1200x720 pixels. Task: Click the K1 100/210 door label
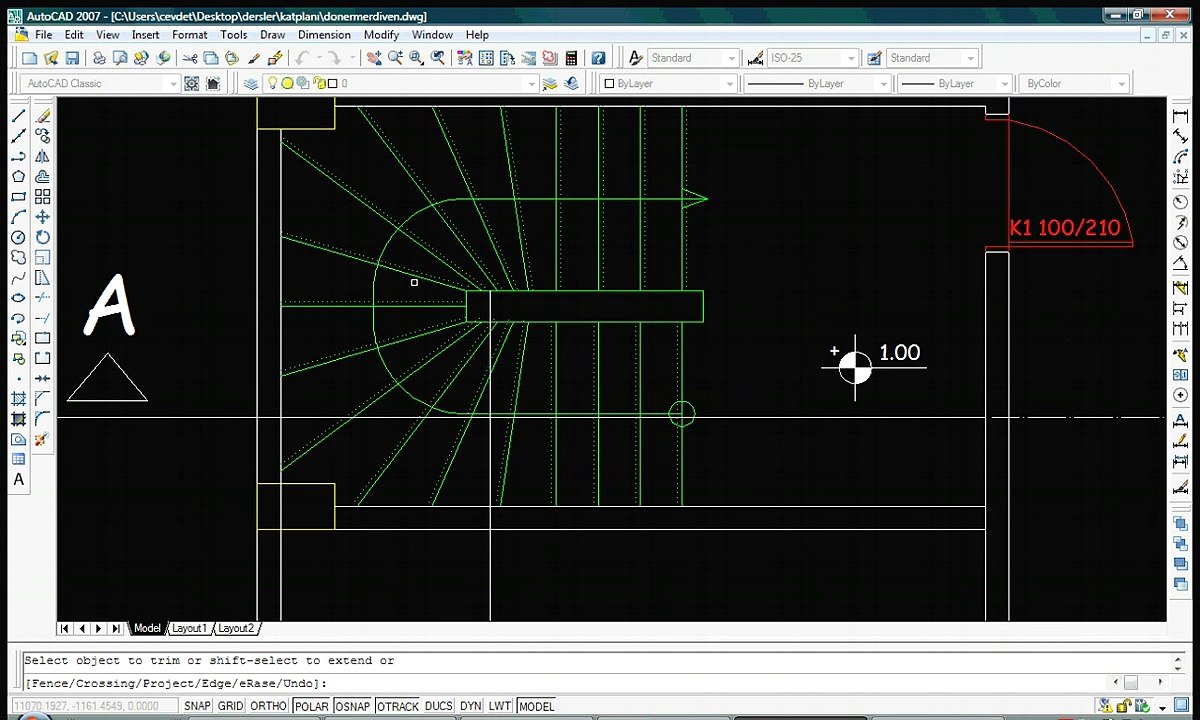[1065, 228]
